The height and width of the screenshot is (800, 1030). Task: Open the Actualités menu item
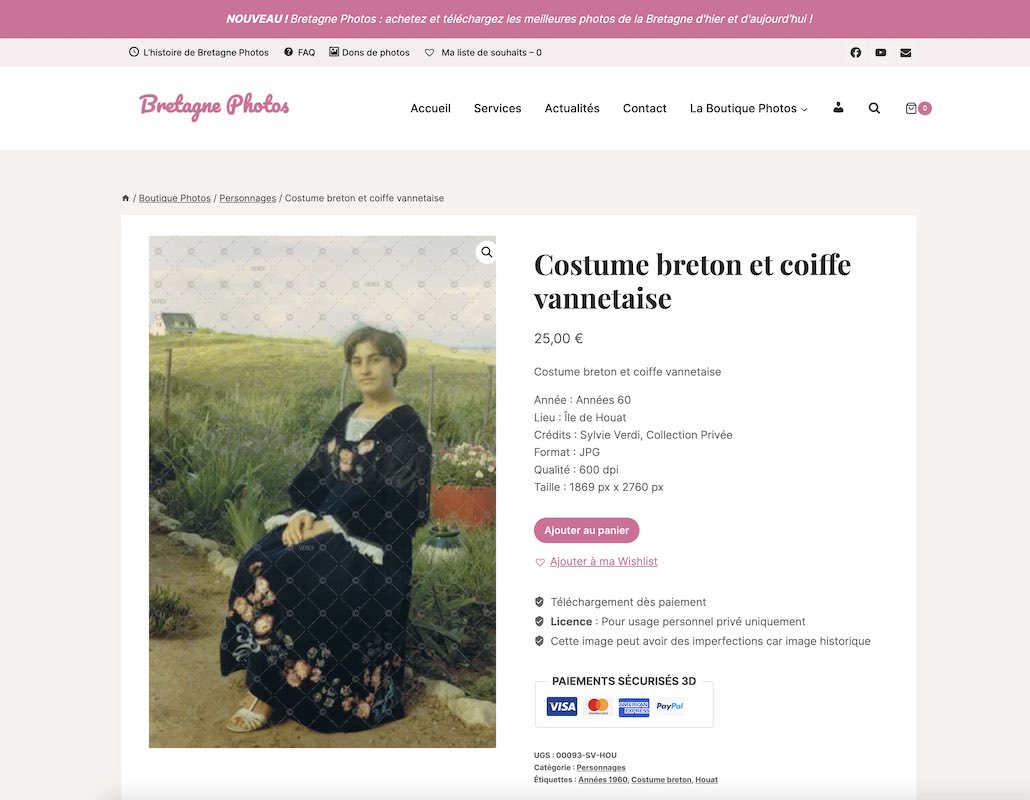click(x=571, y=108)
